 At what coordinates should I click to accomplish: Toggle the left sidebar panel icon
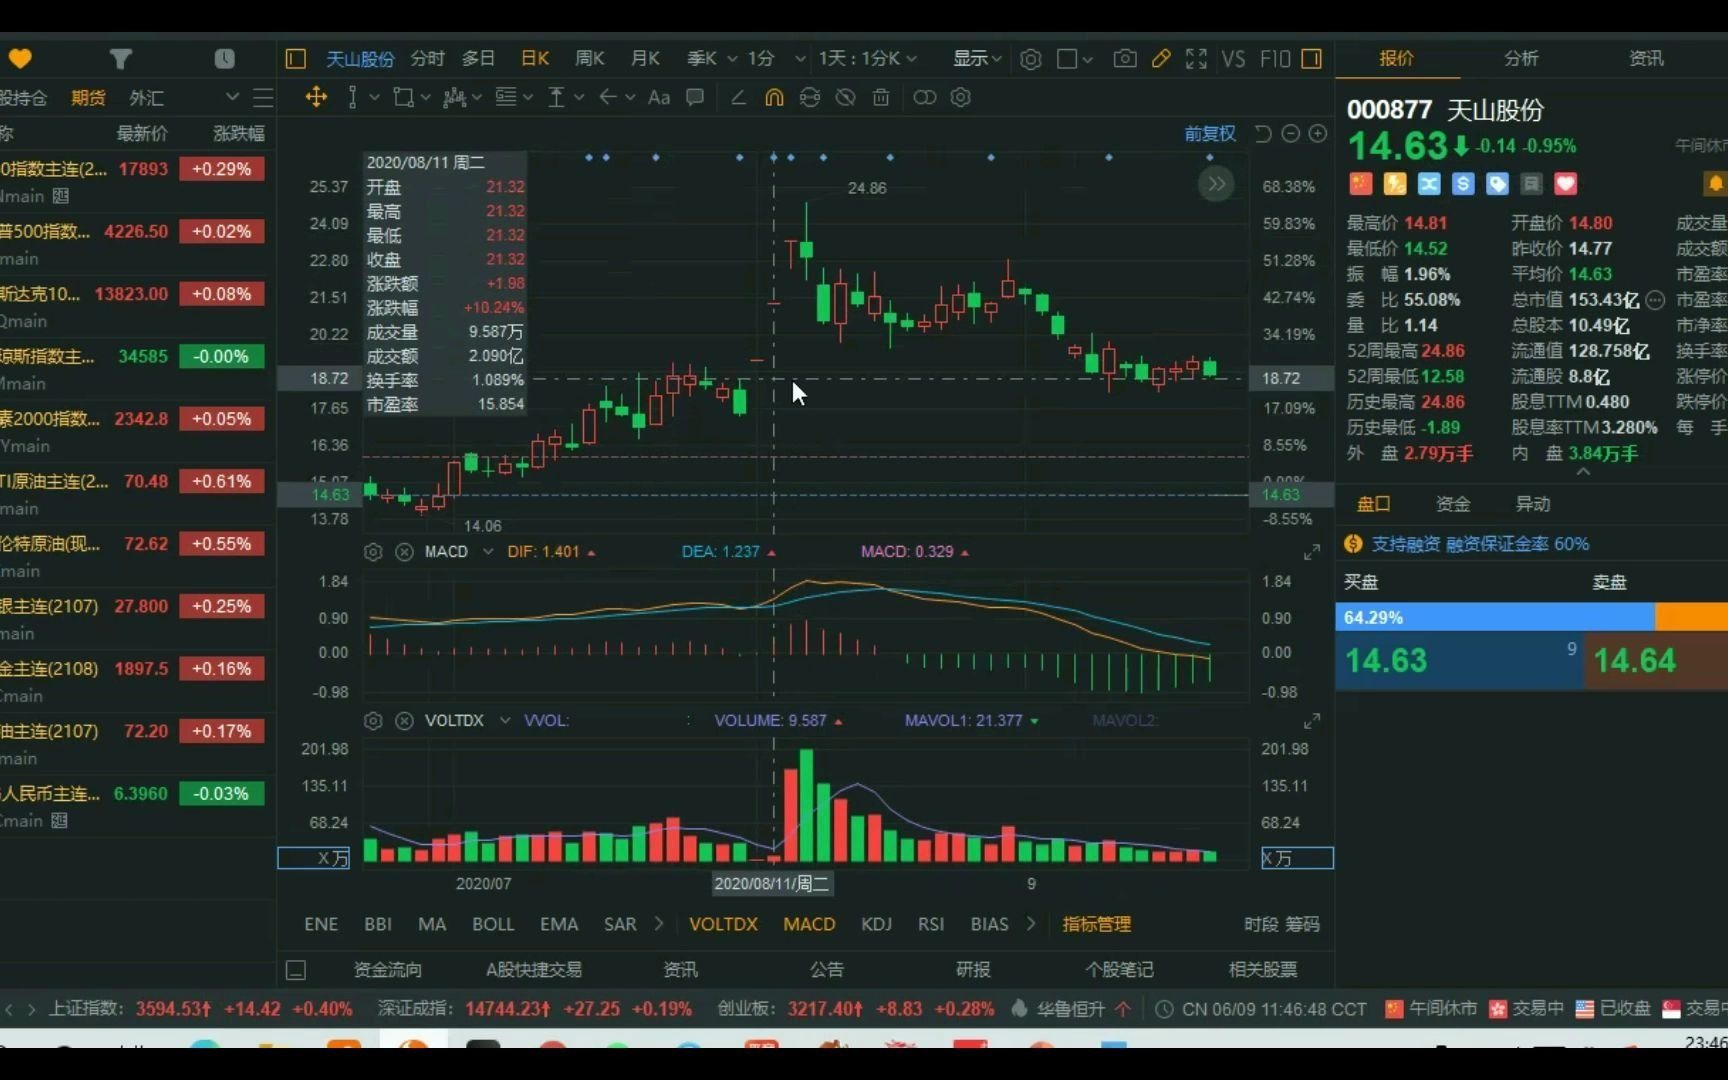295,59
